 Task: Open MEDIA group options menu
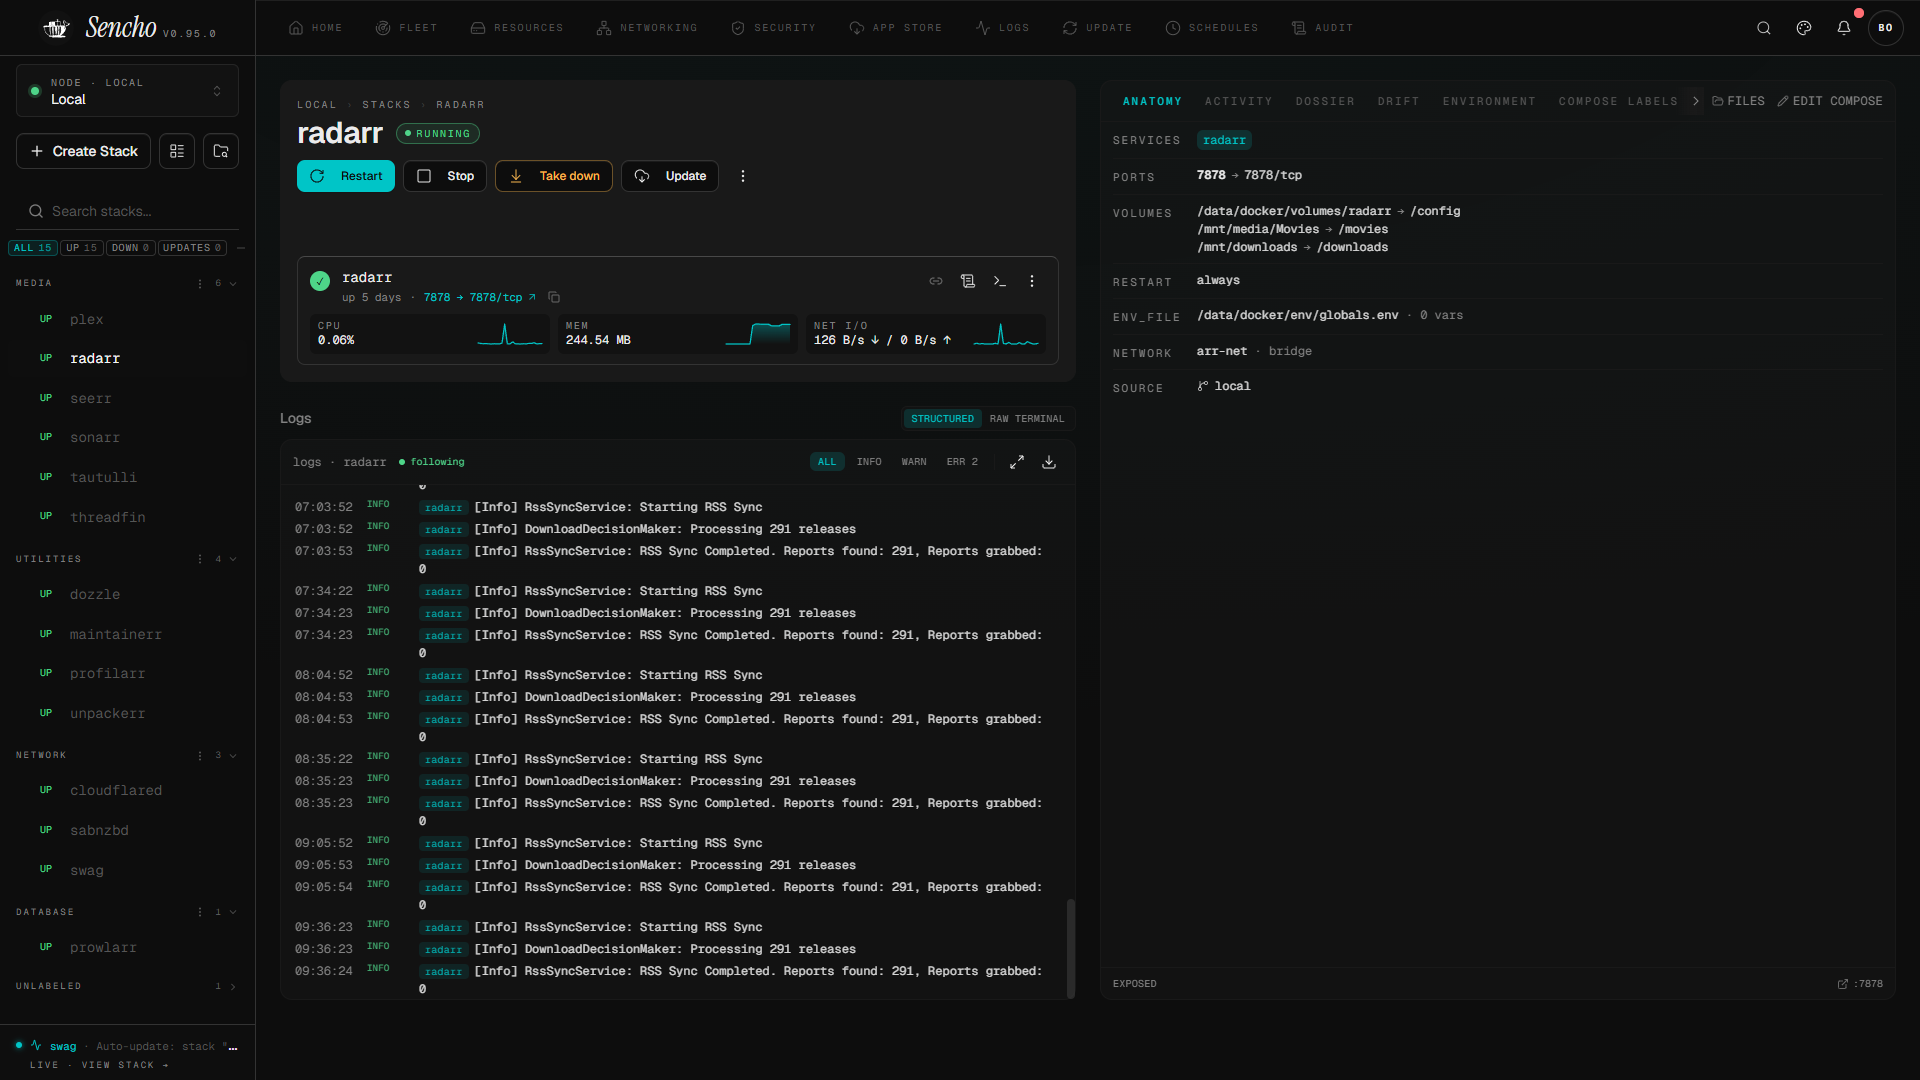tap(200, 283)
